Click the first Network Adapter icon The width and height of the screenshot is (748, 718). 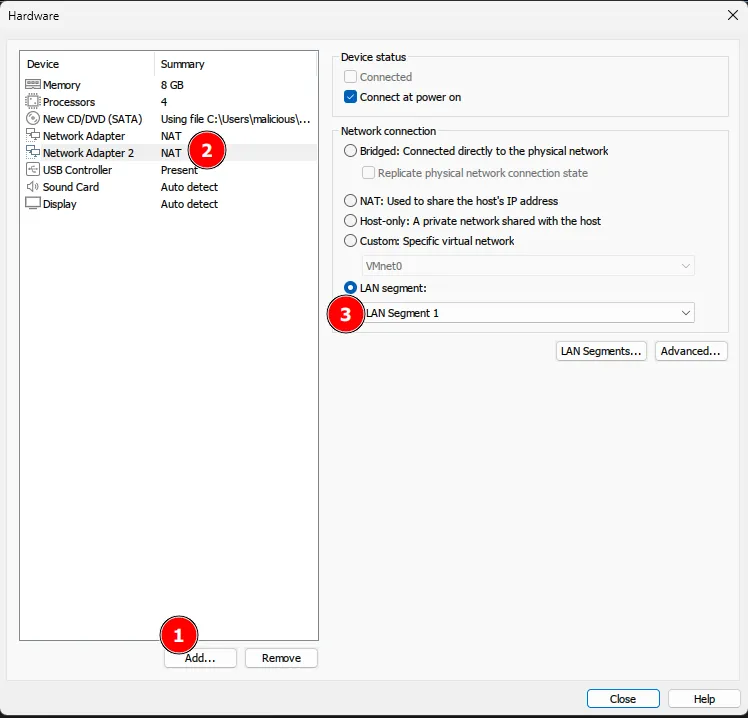click(x=33, y=136)
